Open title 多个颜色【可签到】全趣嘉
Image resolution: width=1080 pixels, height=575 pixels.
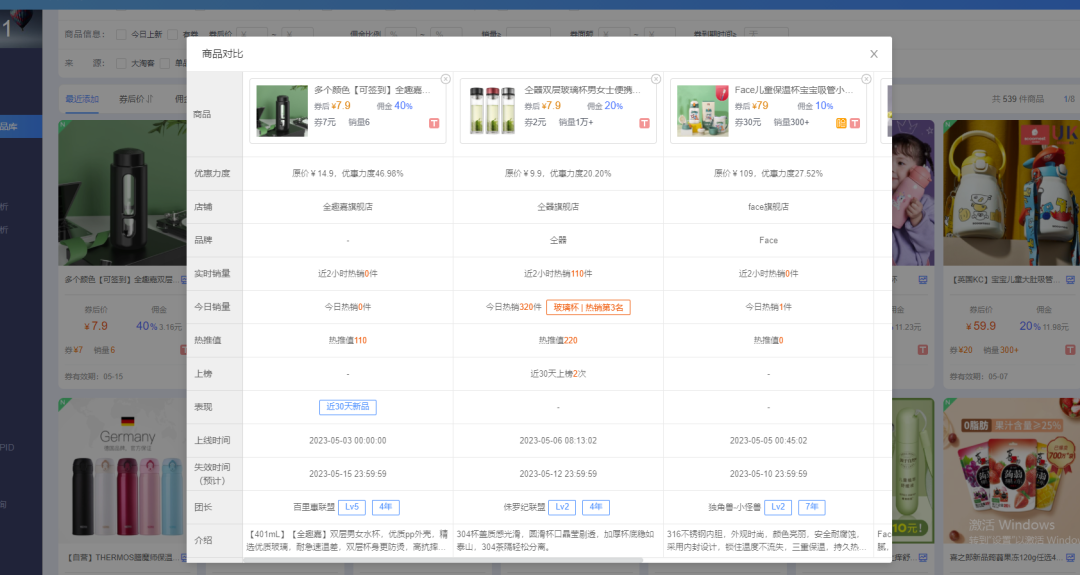point(372,90)
